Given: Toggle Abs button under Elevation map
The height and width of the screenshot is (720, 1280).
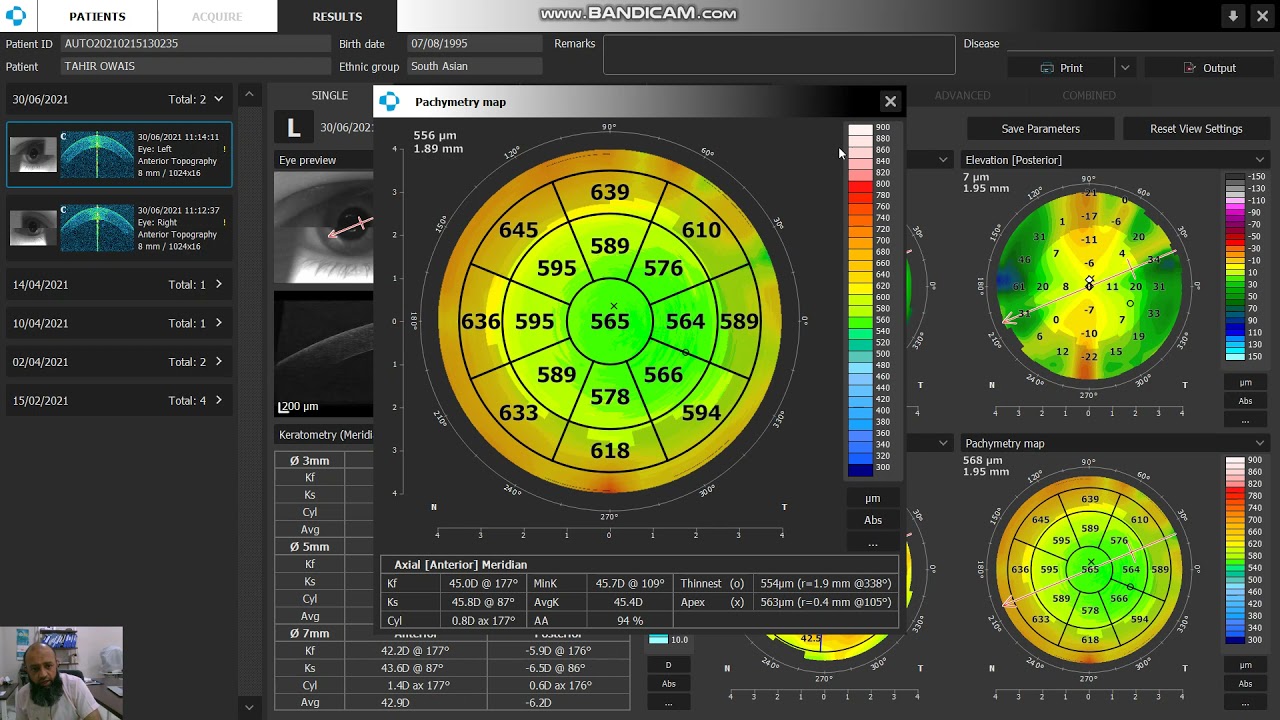Looking at the screenshot, I should tap(1245, 401).
